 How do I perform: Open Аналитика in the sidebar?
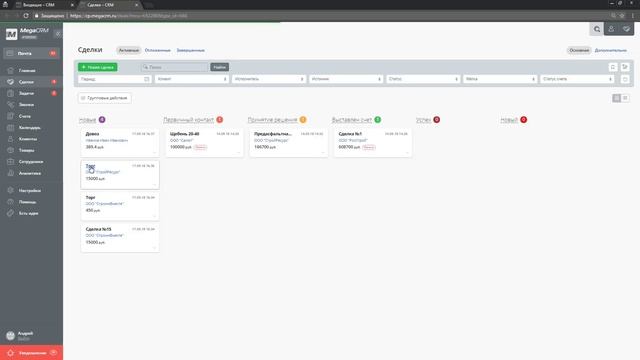tap(31, 173)
